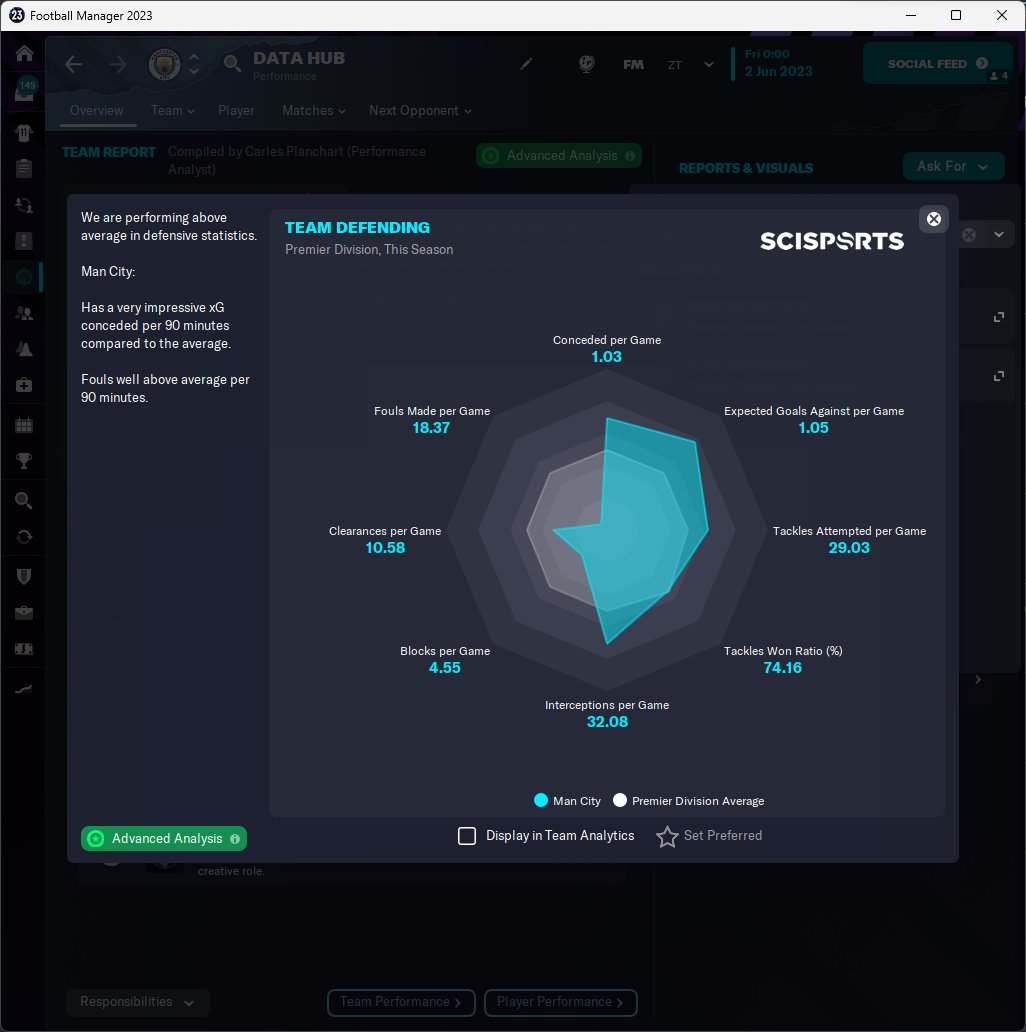Open the Competitions trophy icon in sidebar
The image size is (1026, 1032).
click(x=24, y=461)
